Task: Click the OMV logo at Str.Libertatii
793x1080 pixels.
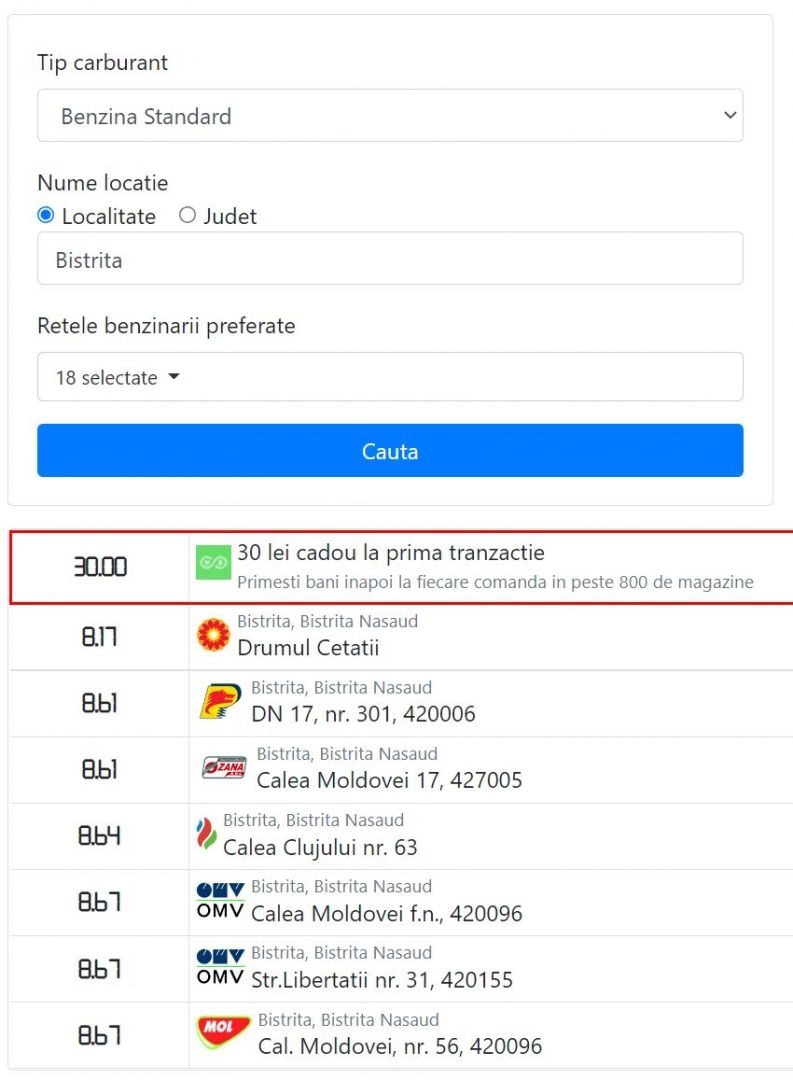Action: 220,967
